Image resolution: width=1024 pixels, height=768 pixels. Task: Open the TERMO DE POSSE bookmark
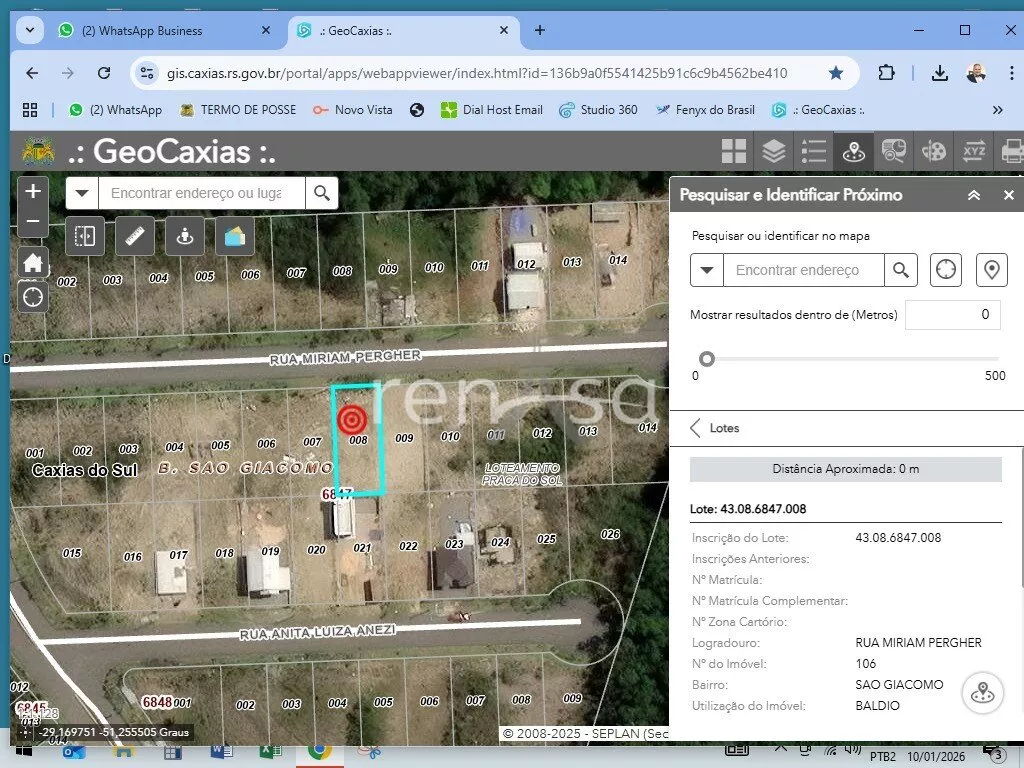point(237,110)
